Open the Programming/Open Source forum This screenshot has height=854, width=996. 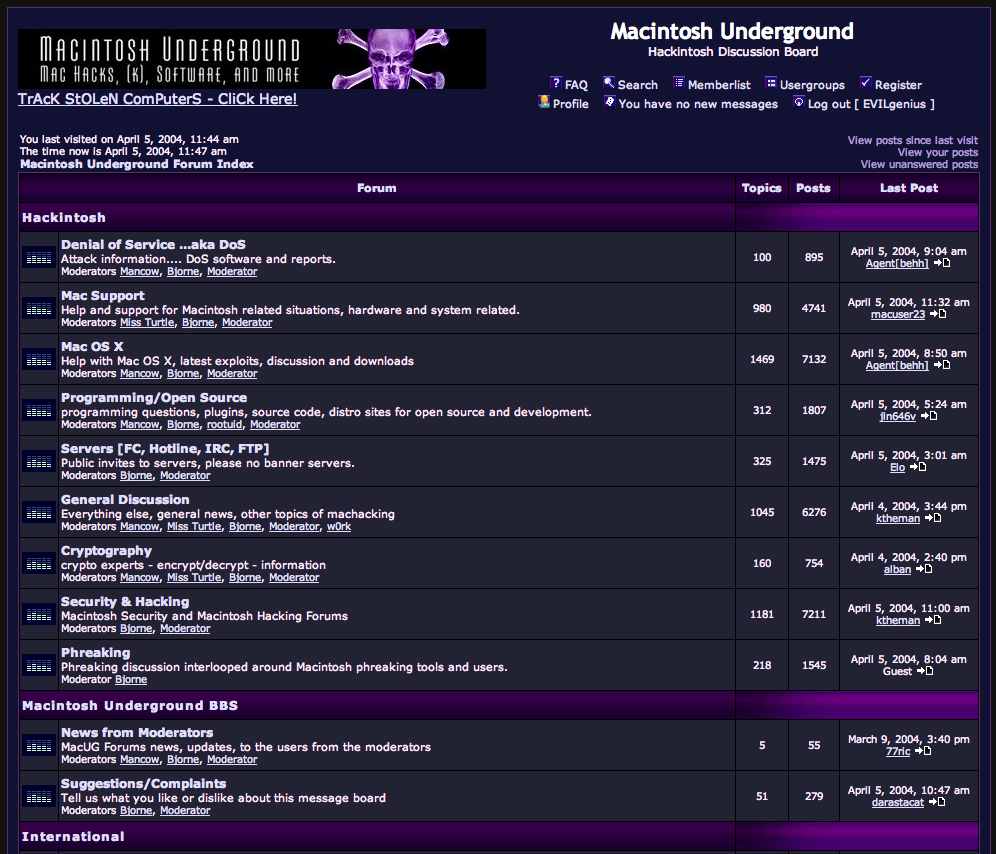pyautogui.click(x=154, y=397)
